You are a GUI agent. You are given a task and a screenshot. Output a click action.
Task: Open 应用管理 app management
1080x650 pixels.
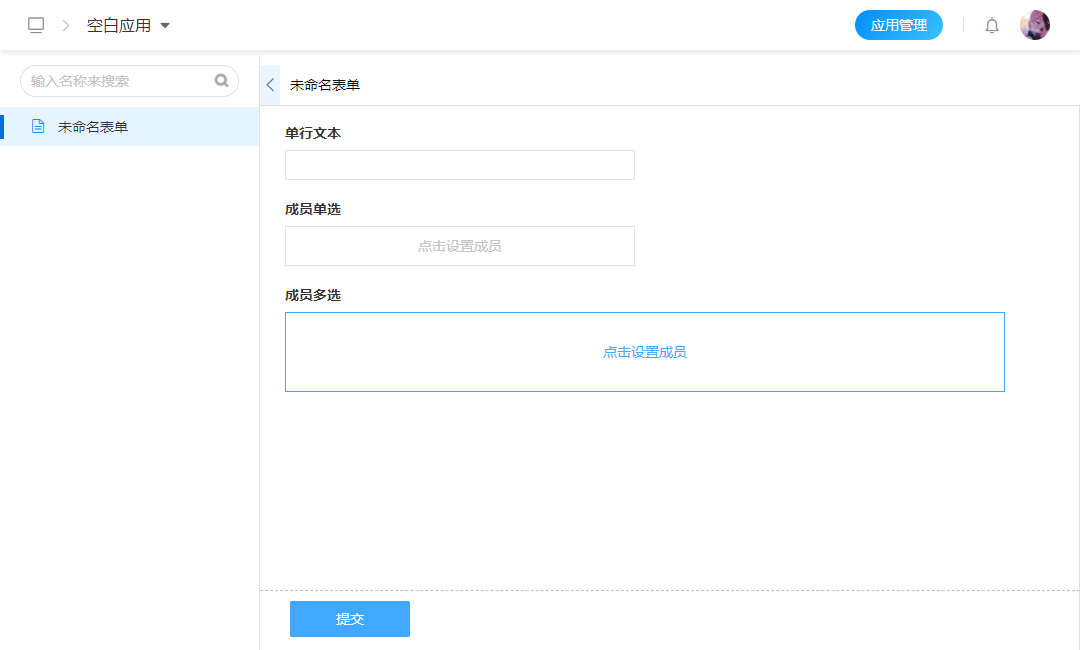tap(898, 25)
